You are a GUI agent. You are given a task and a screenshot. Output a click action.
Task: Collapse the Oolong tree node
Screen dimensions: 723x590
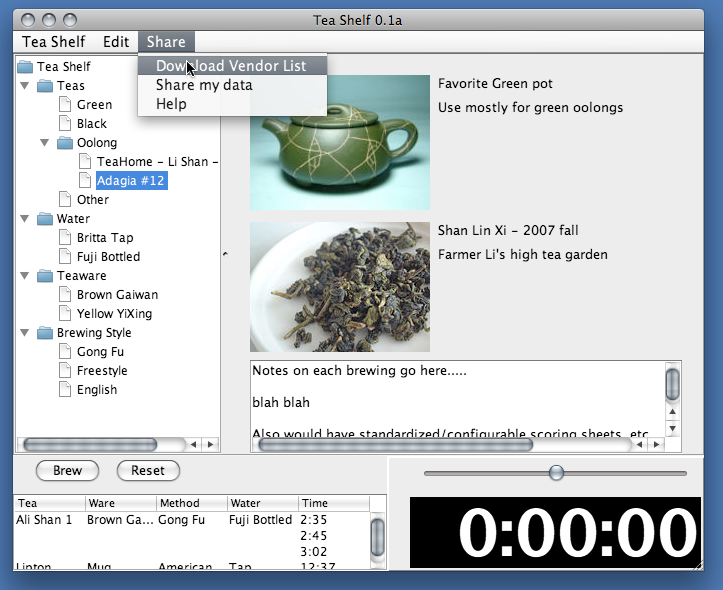[45, 143]
